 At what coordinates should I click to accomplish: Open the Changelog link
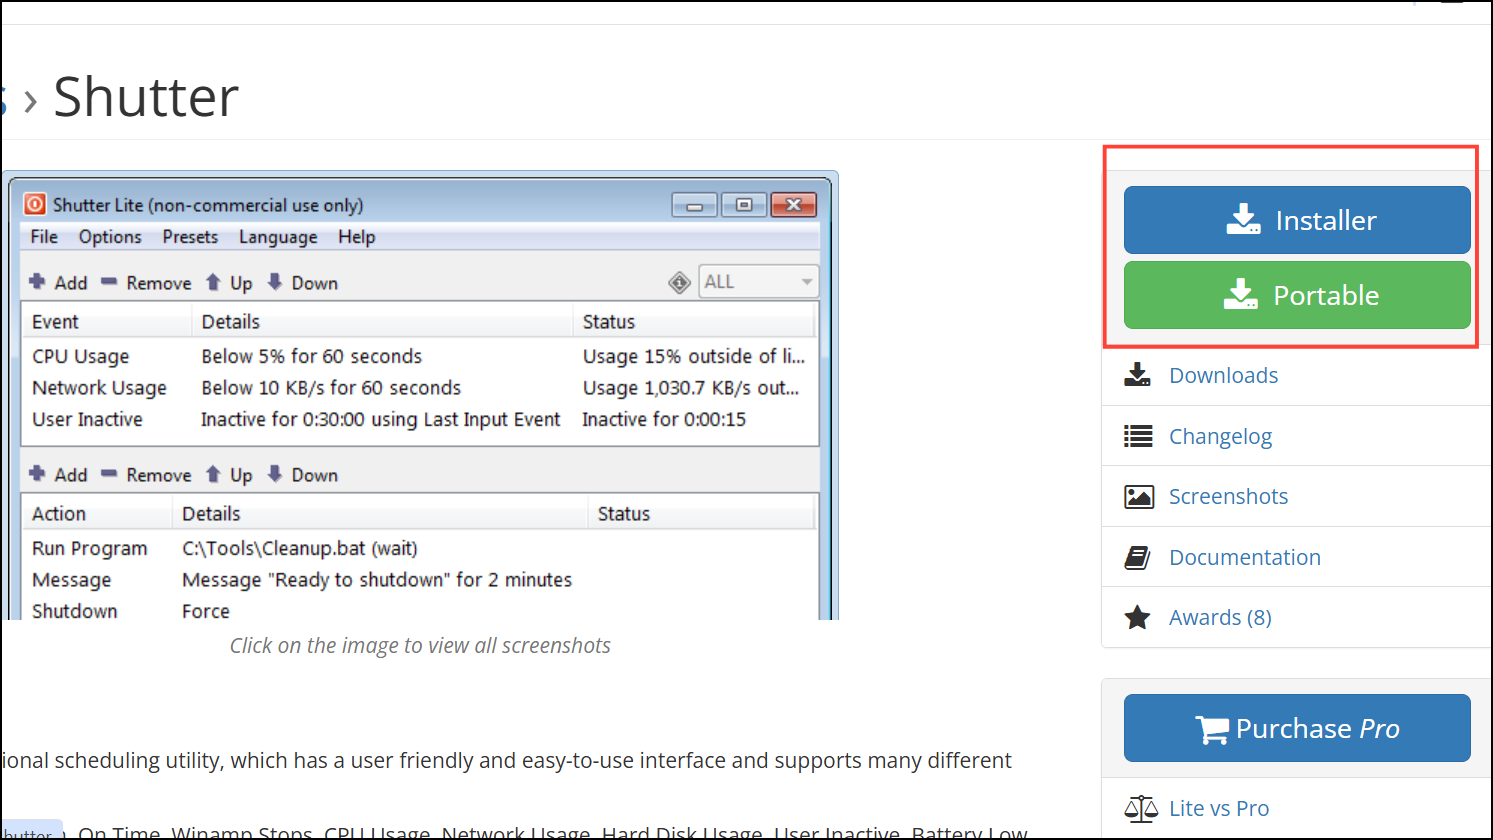click(x=1220, y=436)
